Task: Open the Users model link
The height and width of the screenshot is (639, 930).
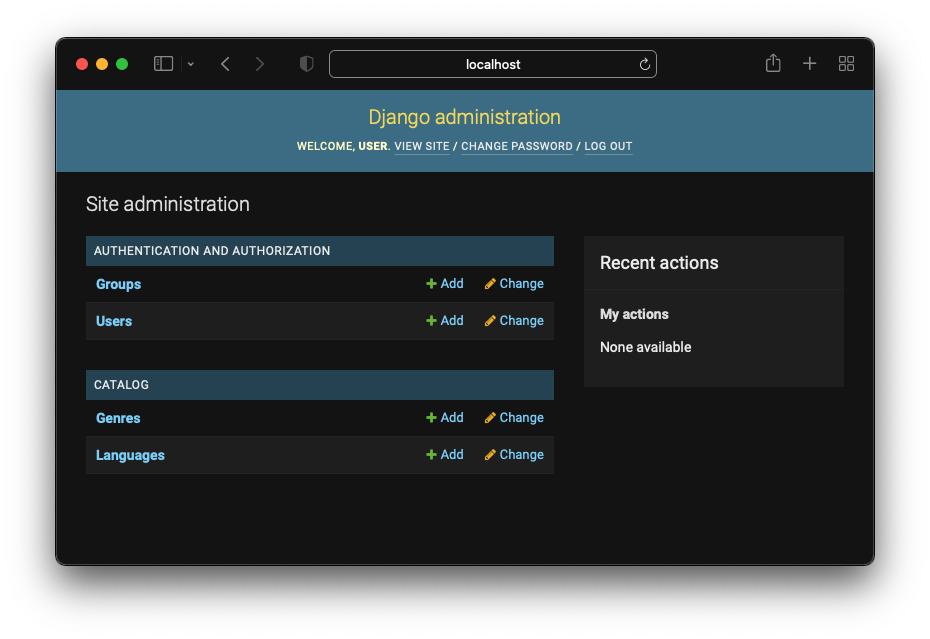Action: click(x=114, y=321)
